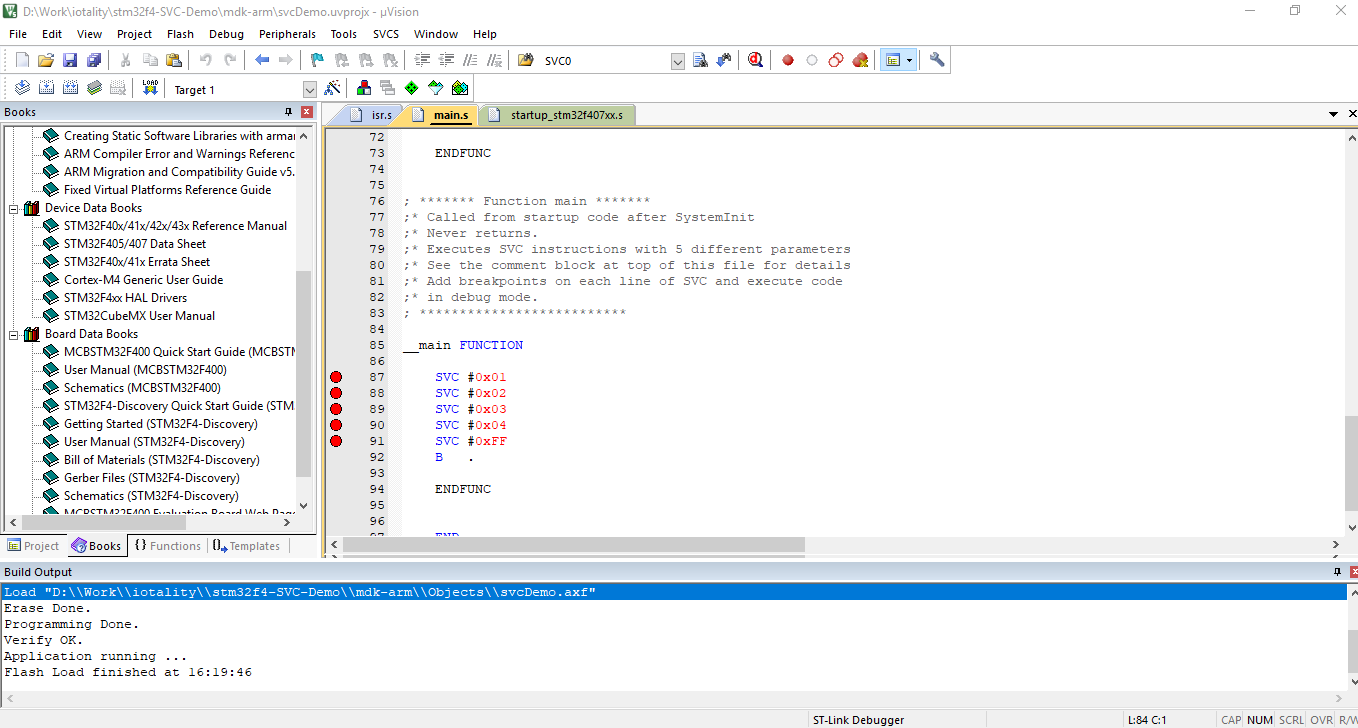The height and width of the screenshot is (728, 1358).
Task: Click the Build target icon
Action: coord(46,88)
